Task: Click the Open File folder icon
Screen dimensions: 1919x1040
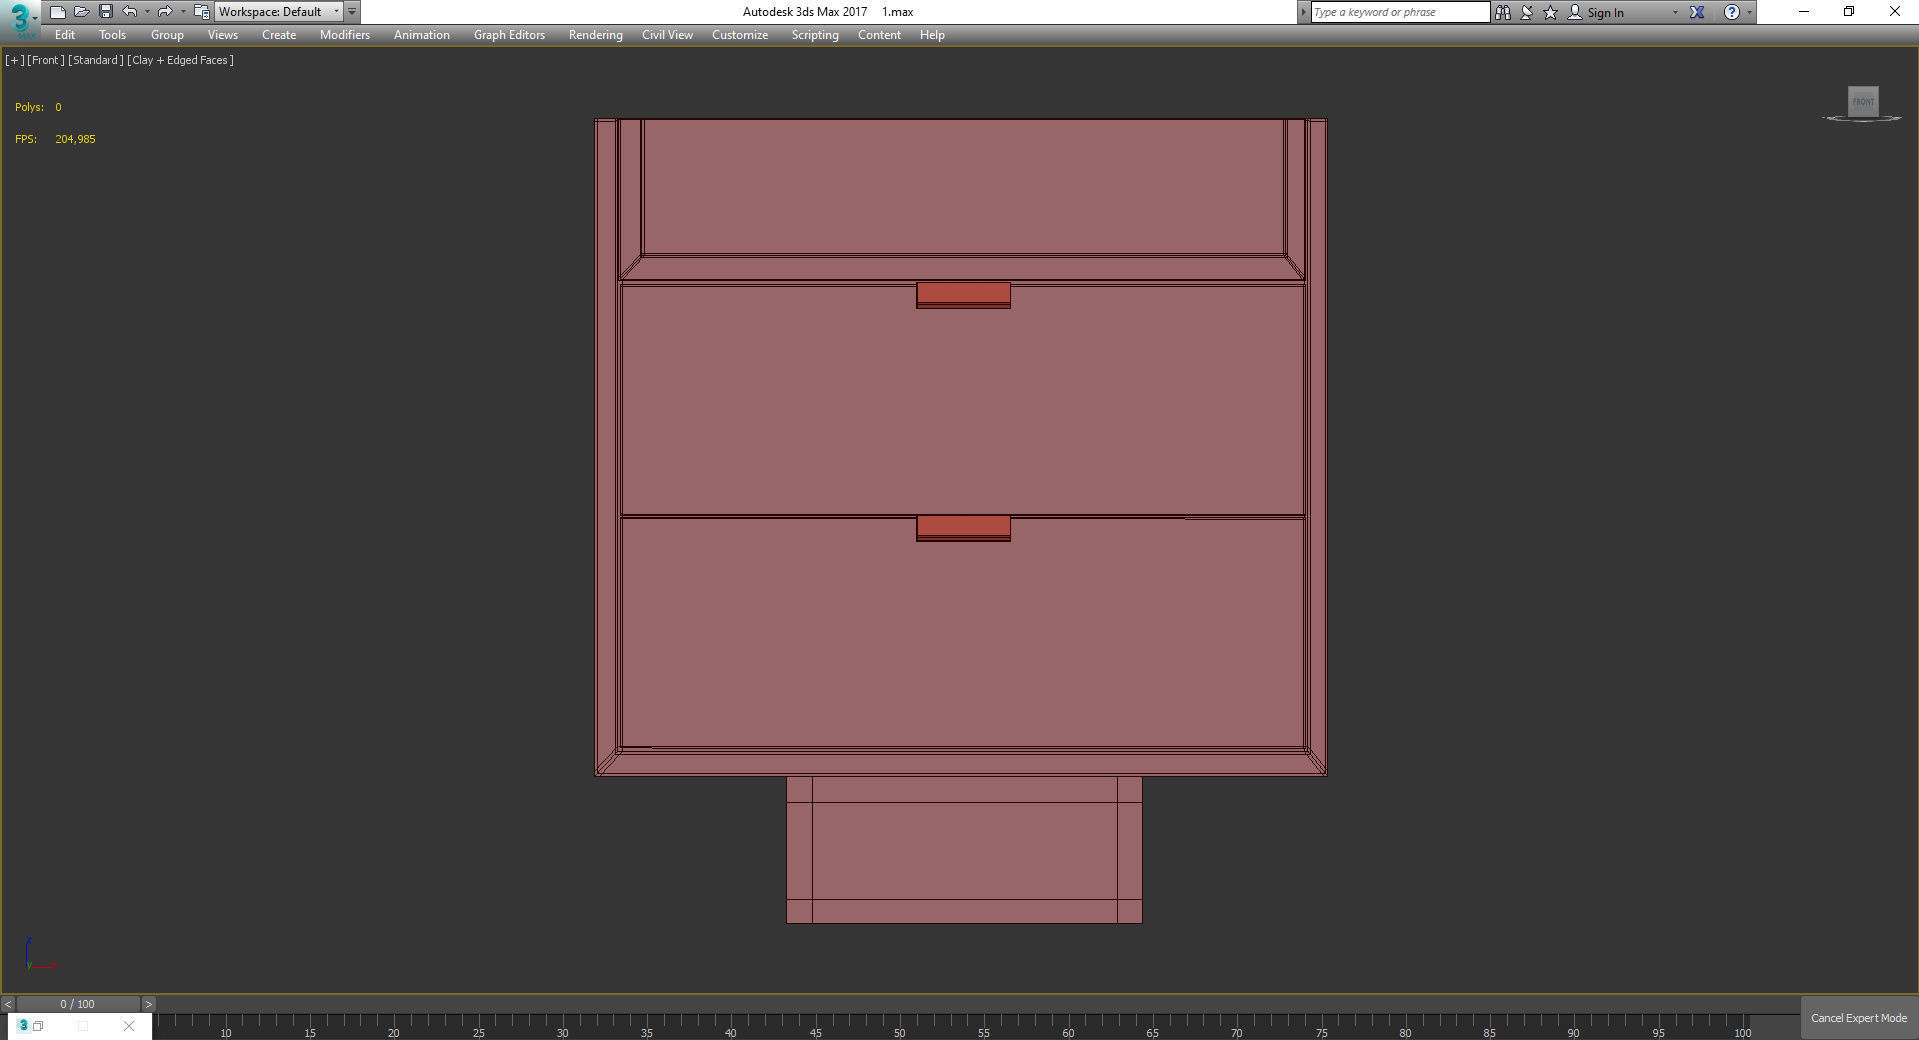Action: [x=82, y=12]
